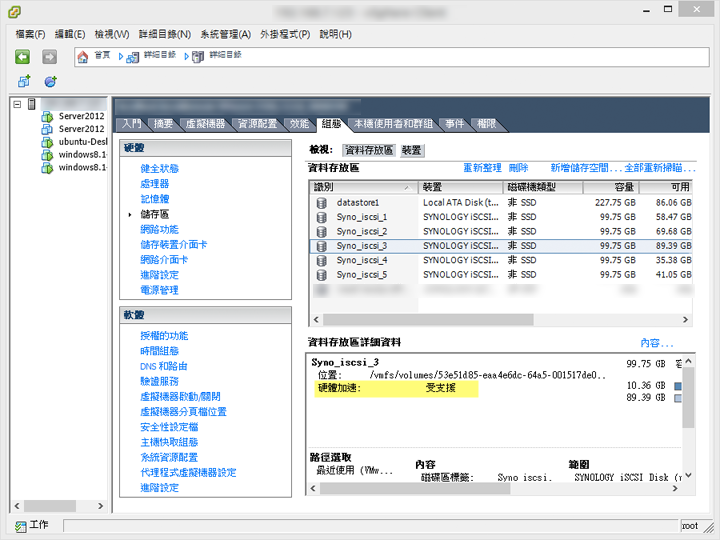
Task: Click the datastore icon beside Syno_iscsi_1
Action: [322, 217]
